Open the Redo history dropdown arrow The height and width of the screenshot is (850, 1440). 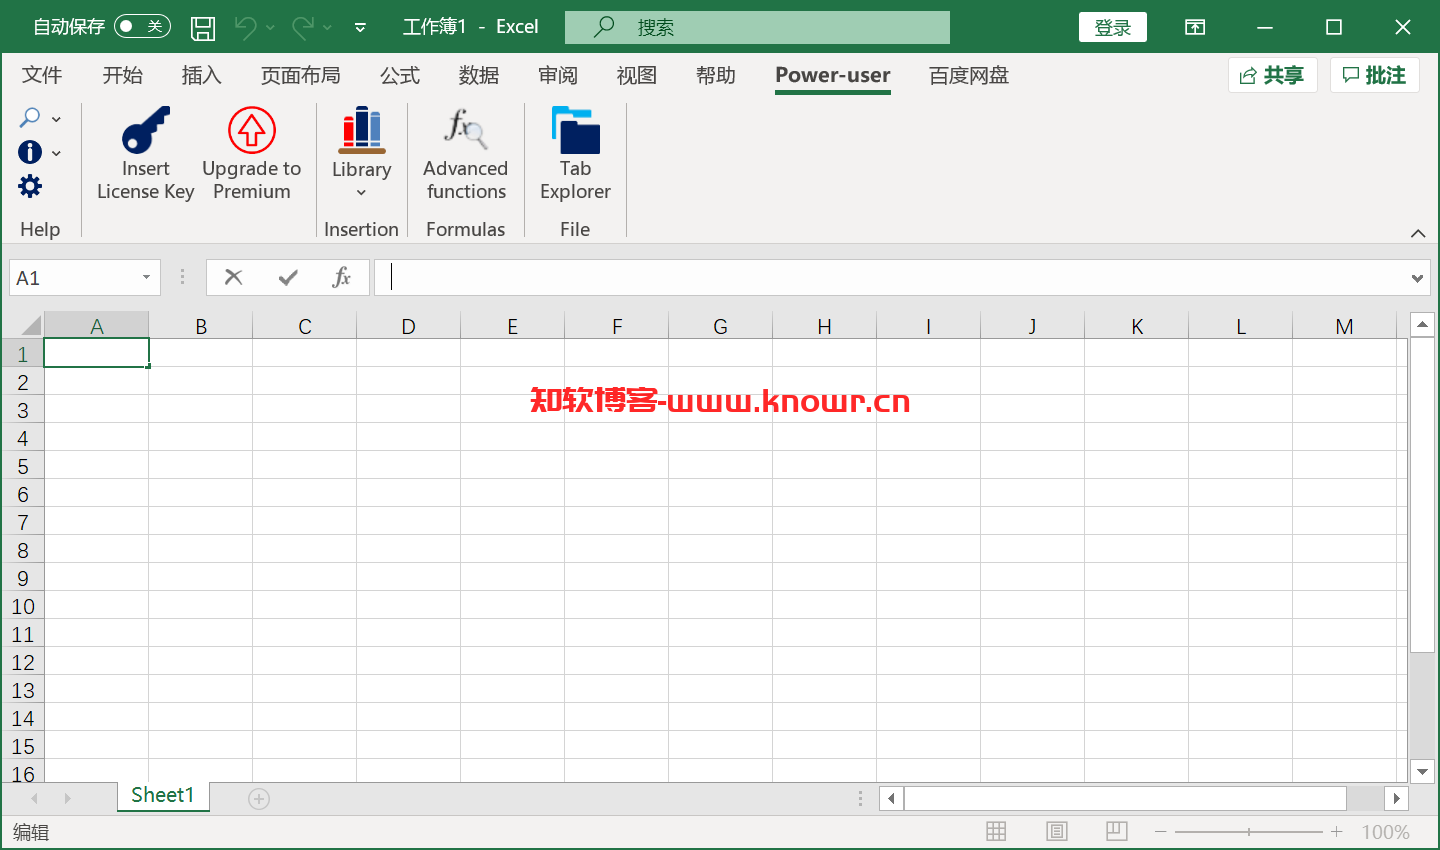click(x=327, y=28)
